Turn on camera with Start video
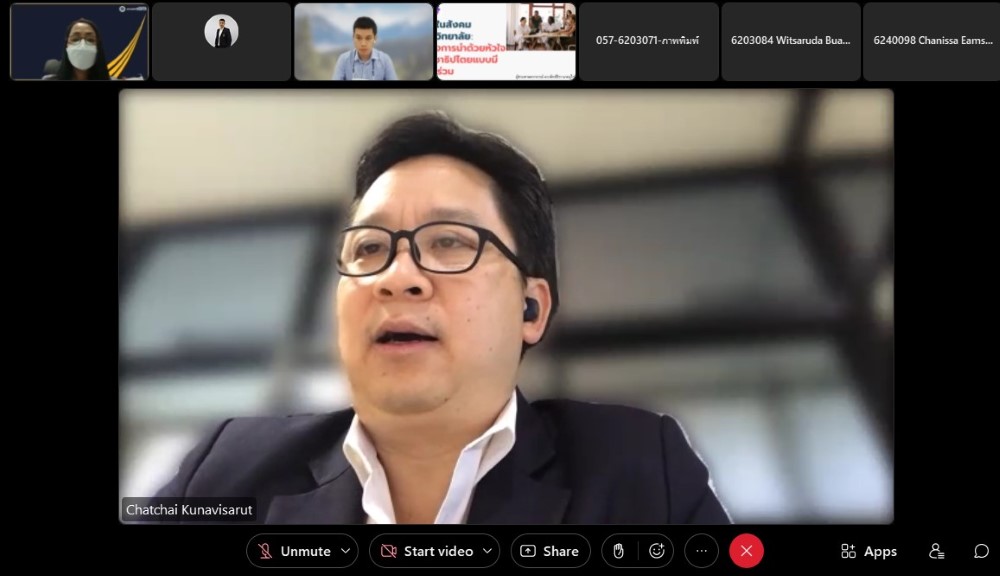 (427, 551)
